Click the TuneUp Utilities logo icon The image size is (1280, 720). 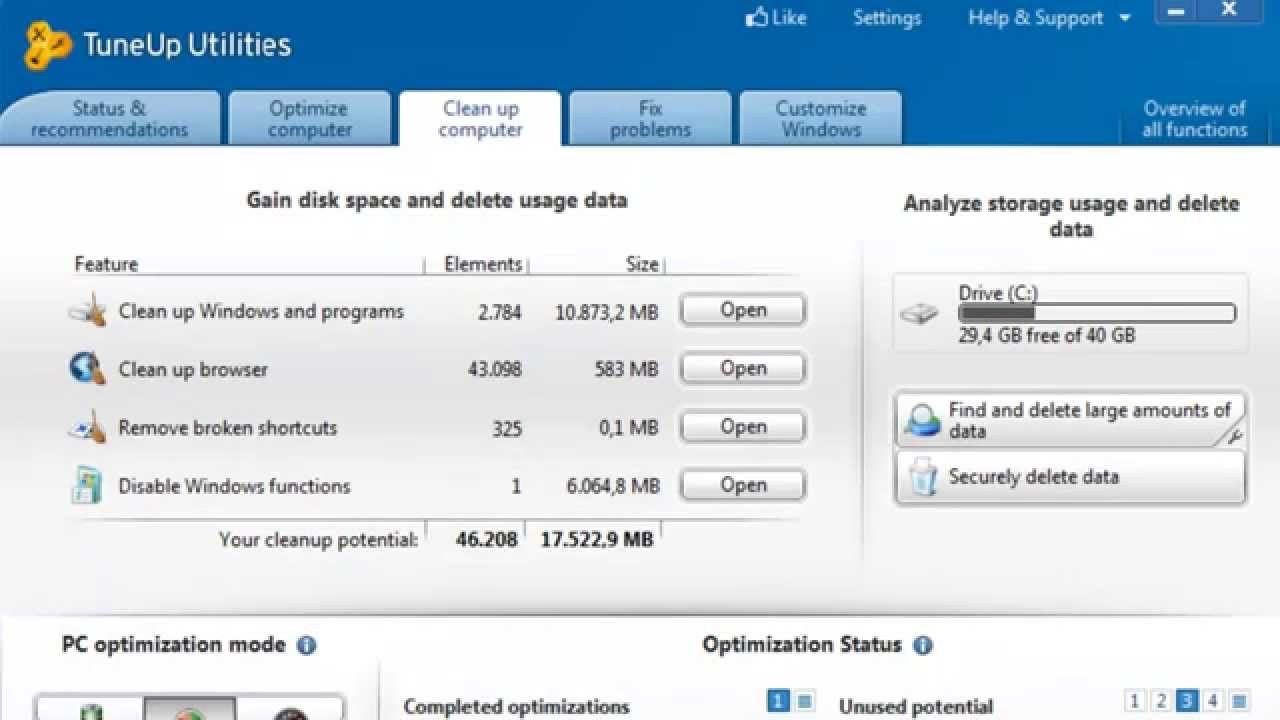click(47, 46)
